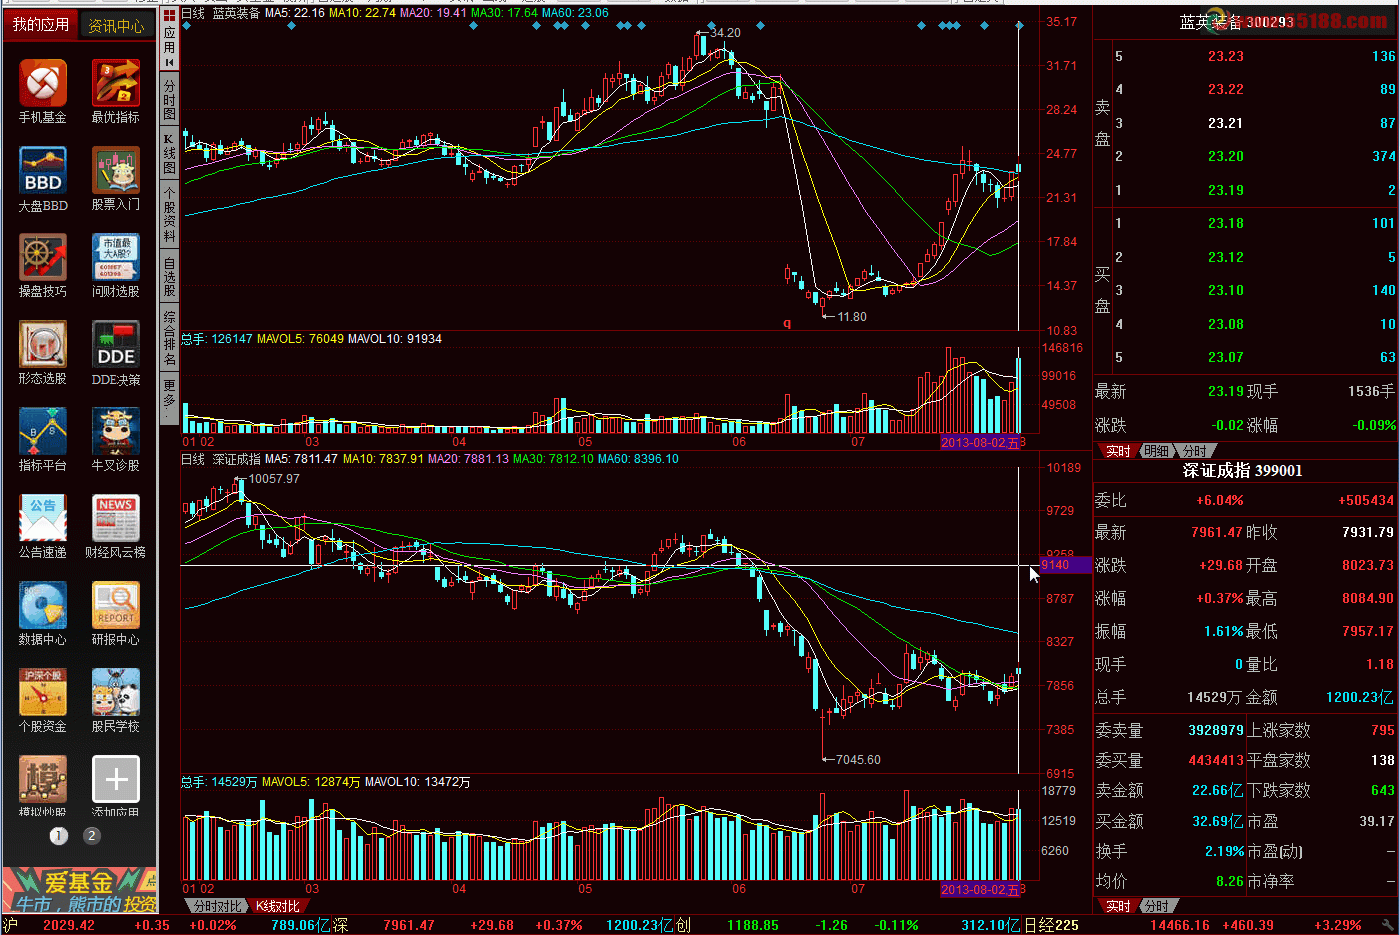Launch the 数据中心 pie-chart app

(x=43, y=605)
